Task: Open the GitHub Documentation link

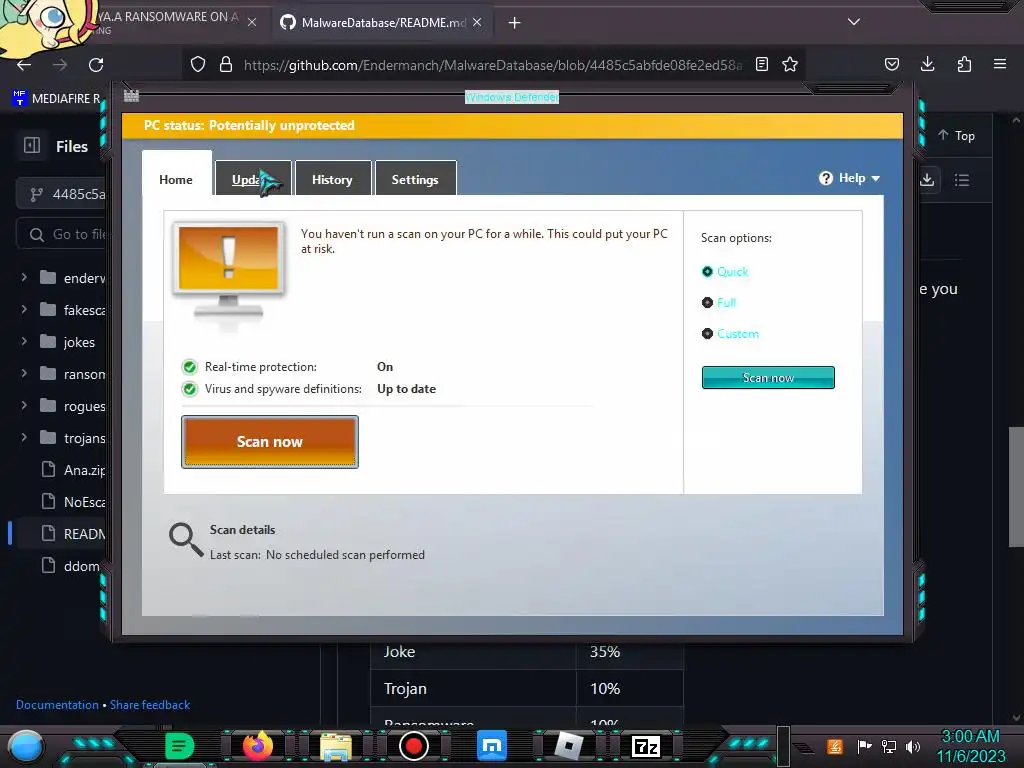Action: pyautogui.click(x=57, y=705)
